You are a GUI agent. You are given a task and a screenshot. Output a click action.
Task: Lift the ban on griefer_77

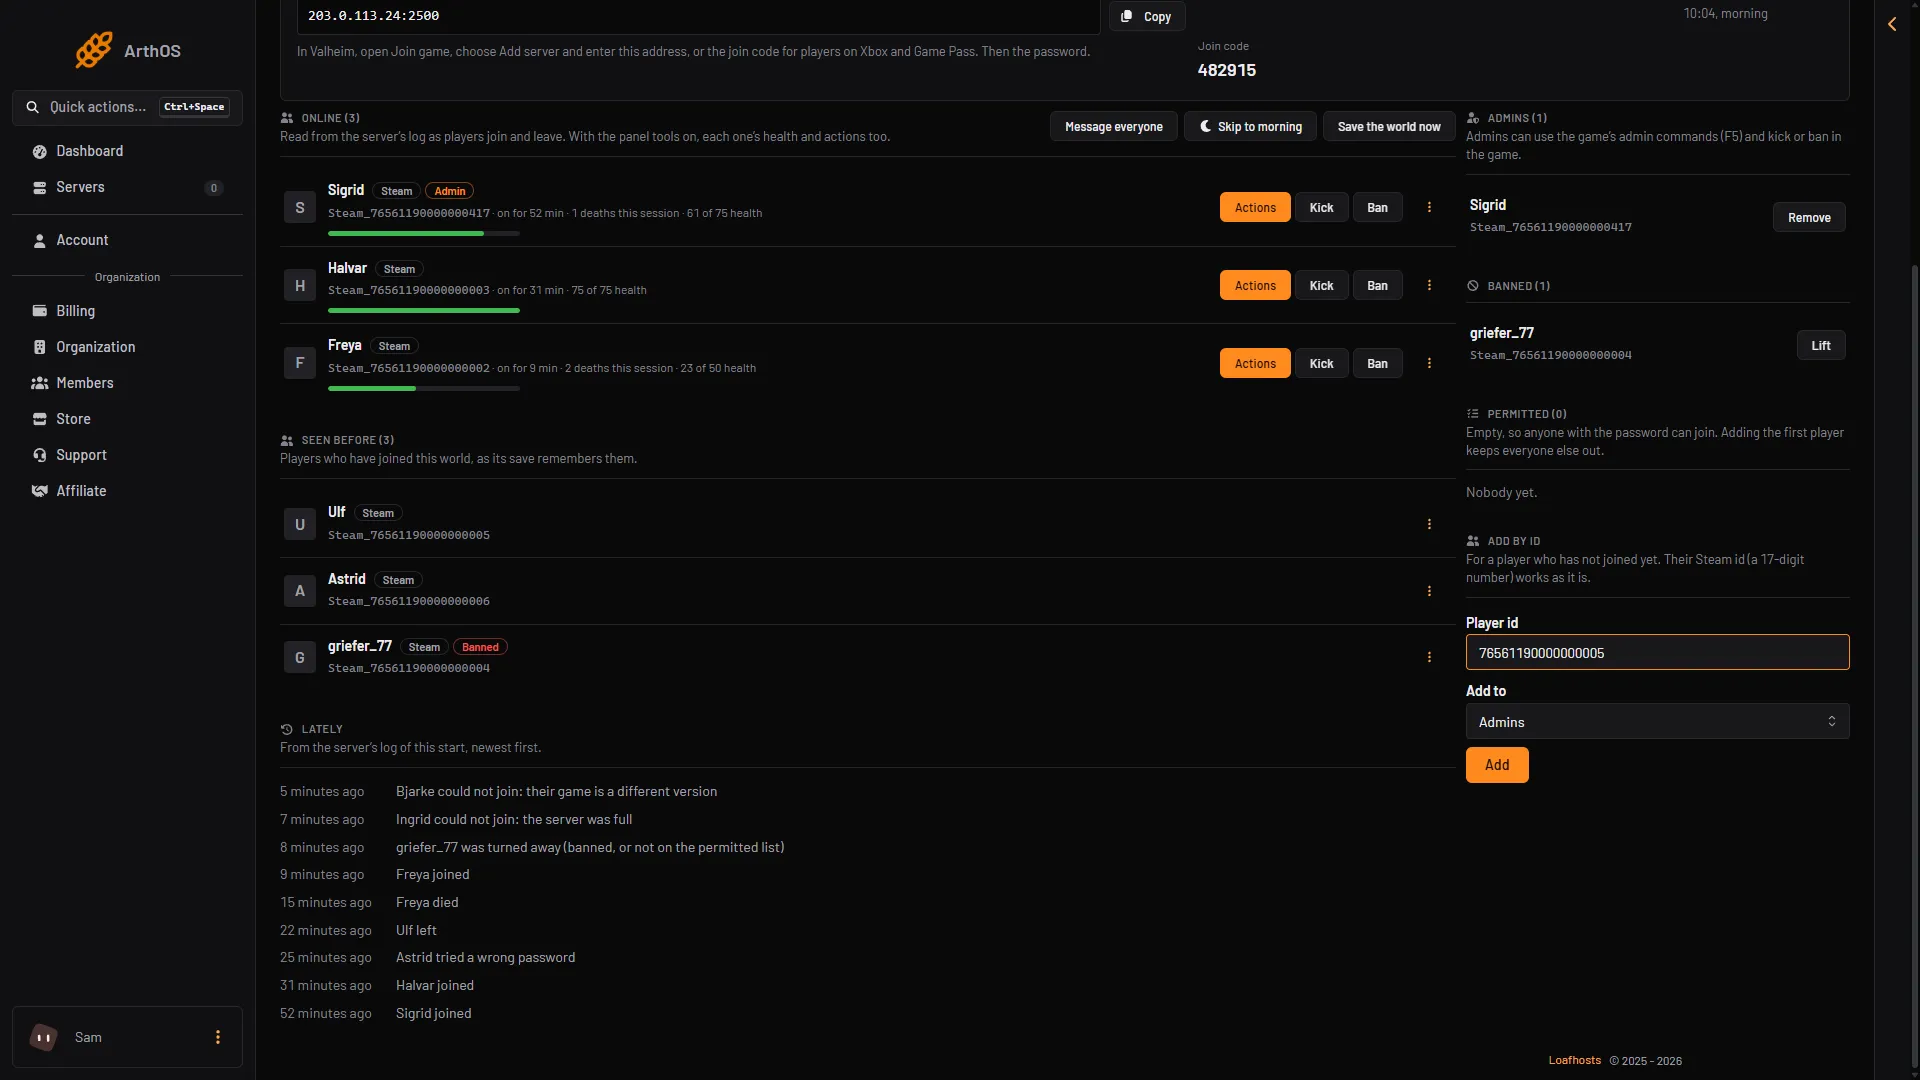[1821, 346]
